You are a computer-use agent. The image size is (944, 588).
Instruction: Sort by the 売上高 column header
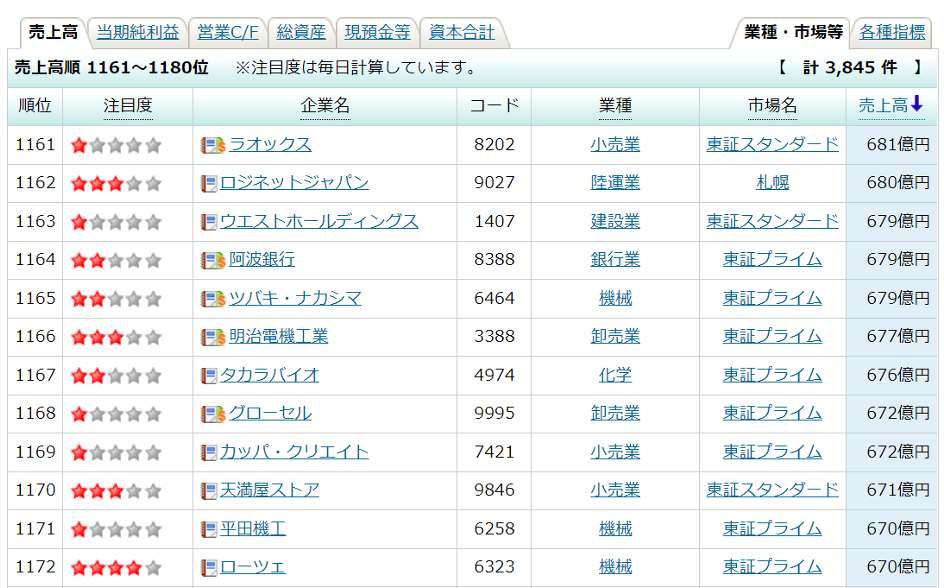pos(883,106)
